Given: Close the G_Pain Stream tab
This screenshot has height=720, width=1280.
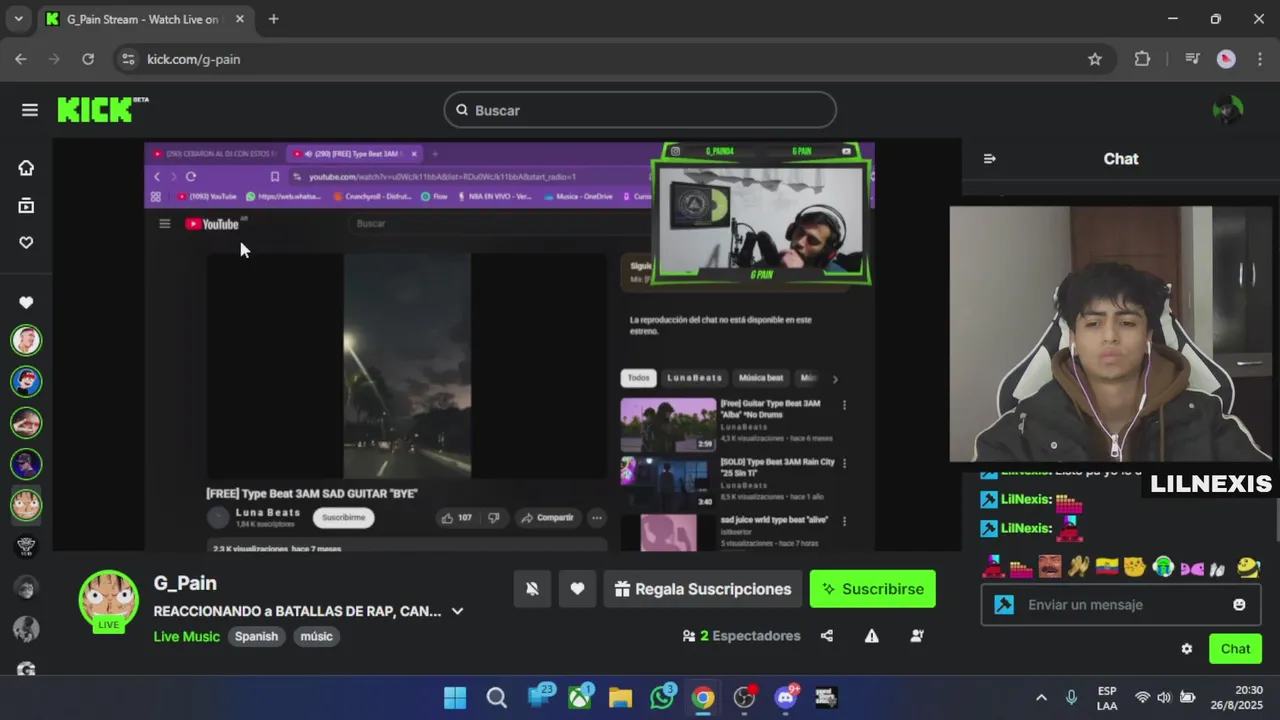Looking at the screenshot, I should 240,19.
